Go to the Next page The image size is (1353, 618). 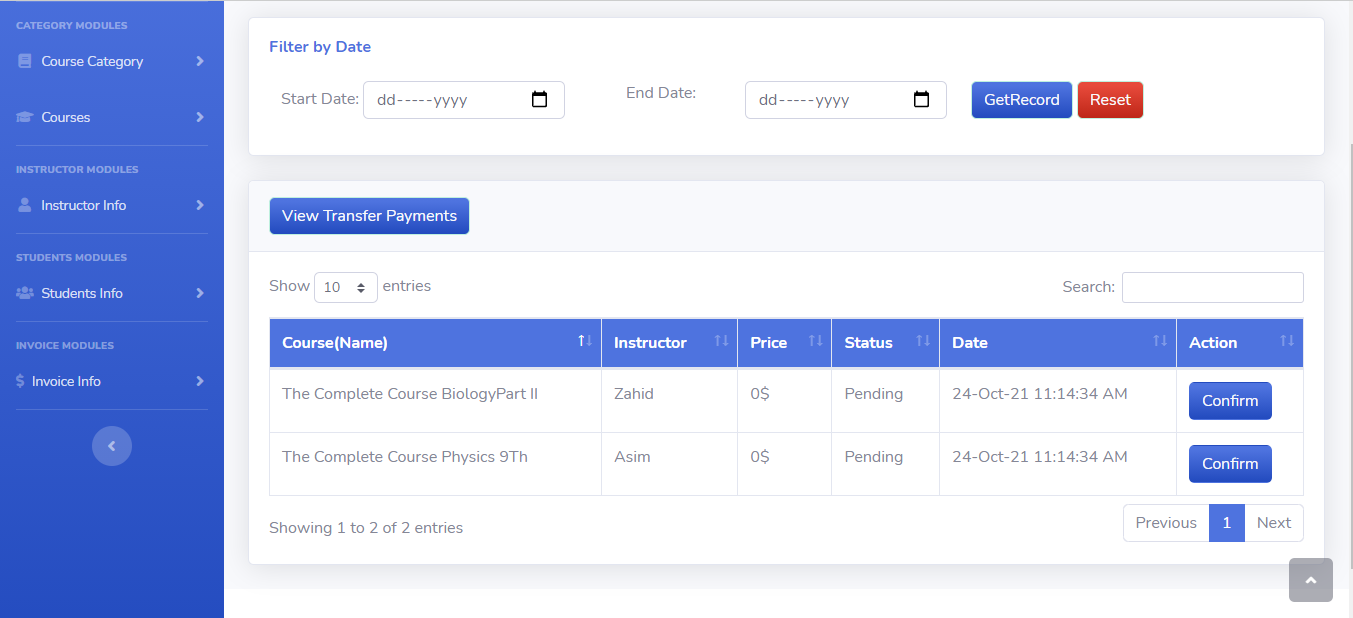[1274, 523]
